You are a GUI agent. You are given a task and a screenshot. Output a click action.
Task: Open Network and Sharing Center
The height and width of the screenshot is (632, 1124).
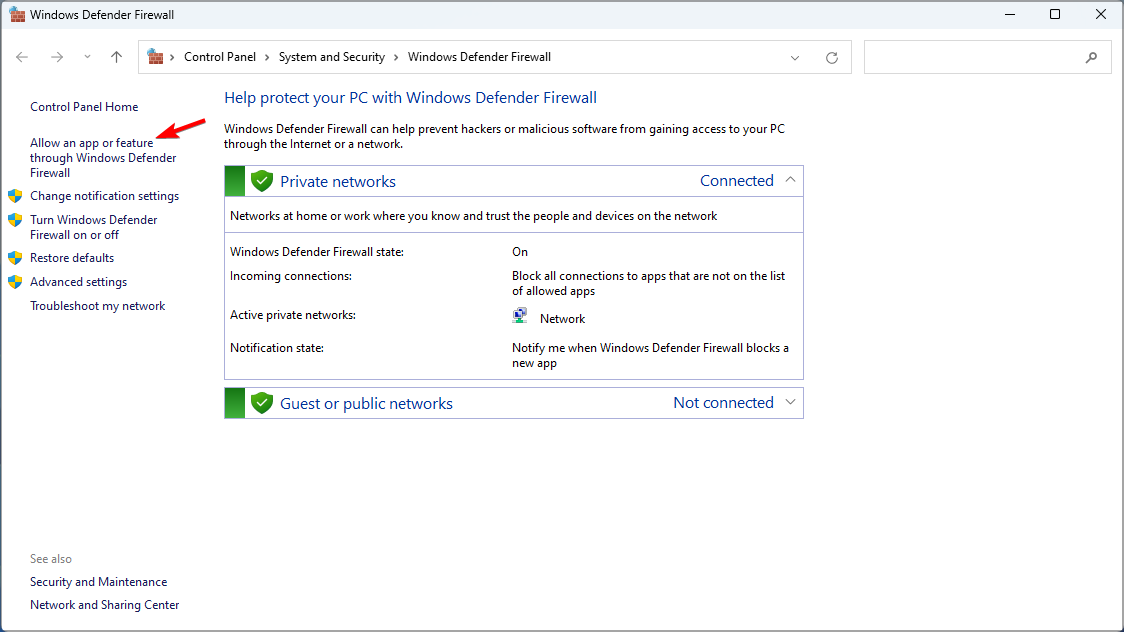tap(104, 604)
